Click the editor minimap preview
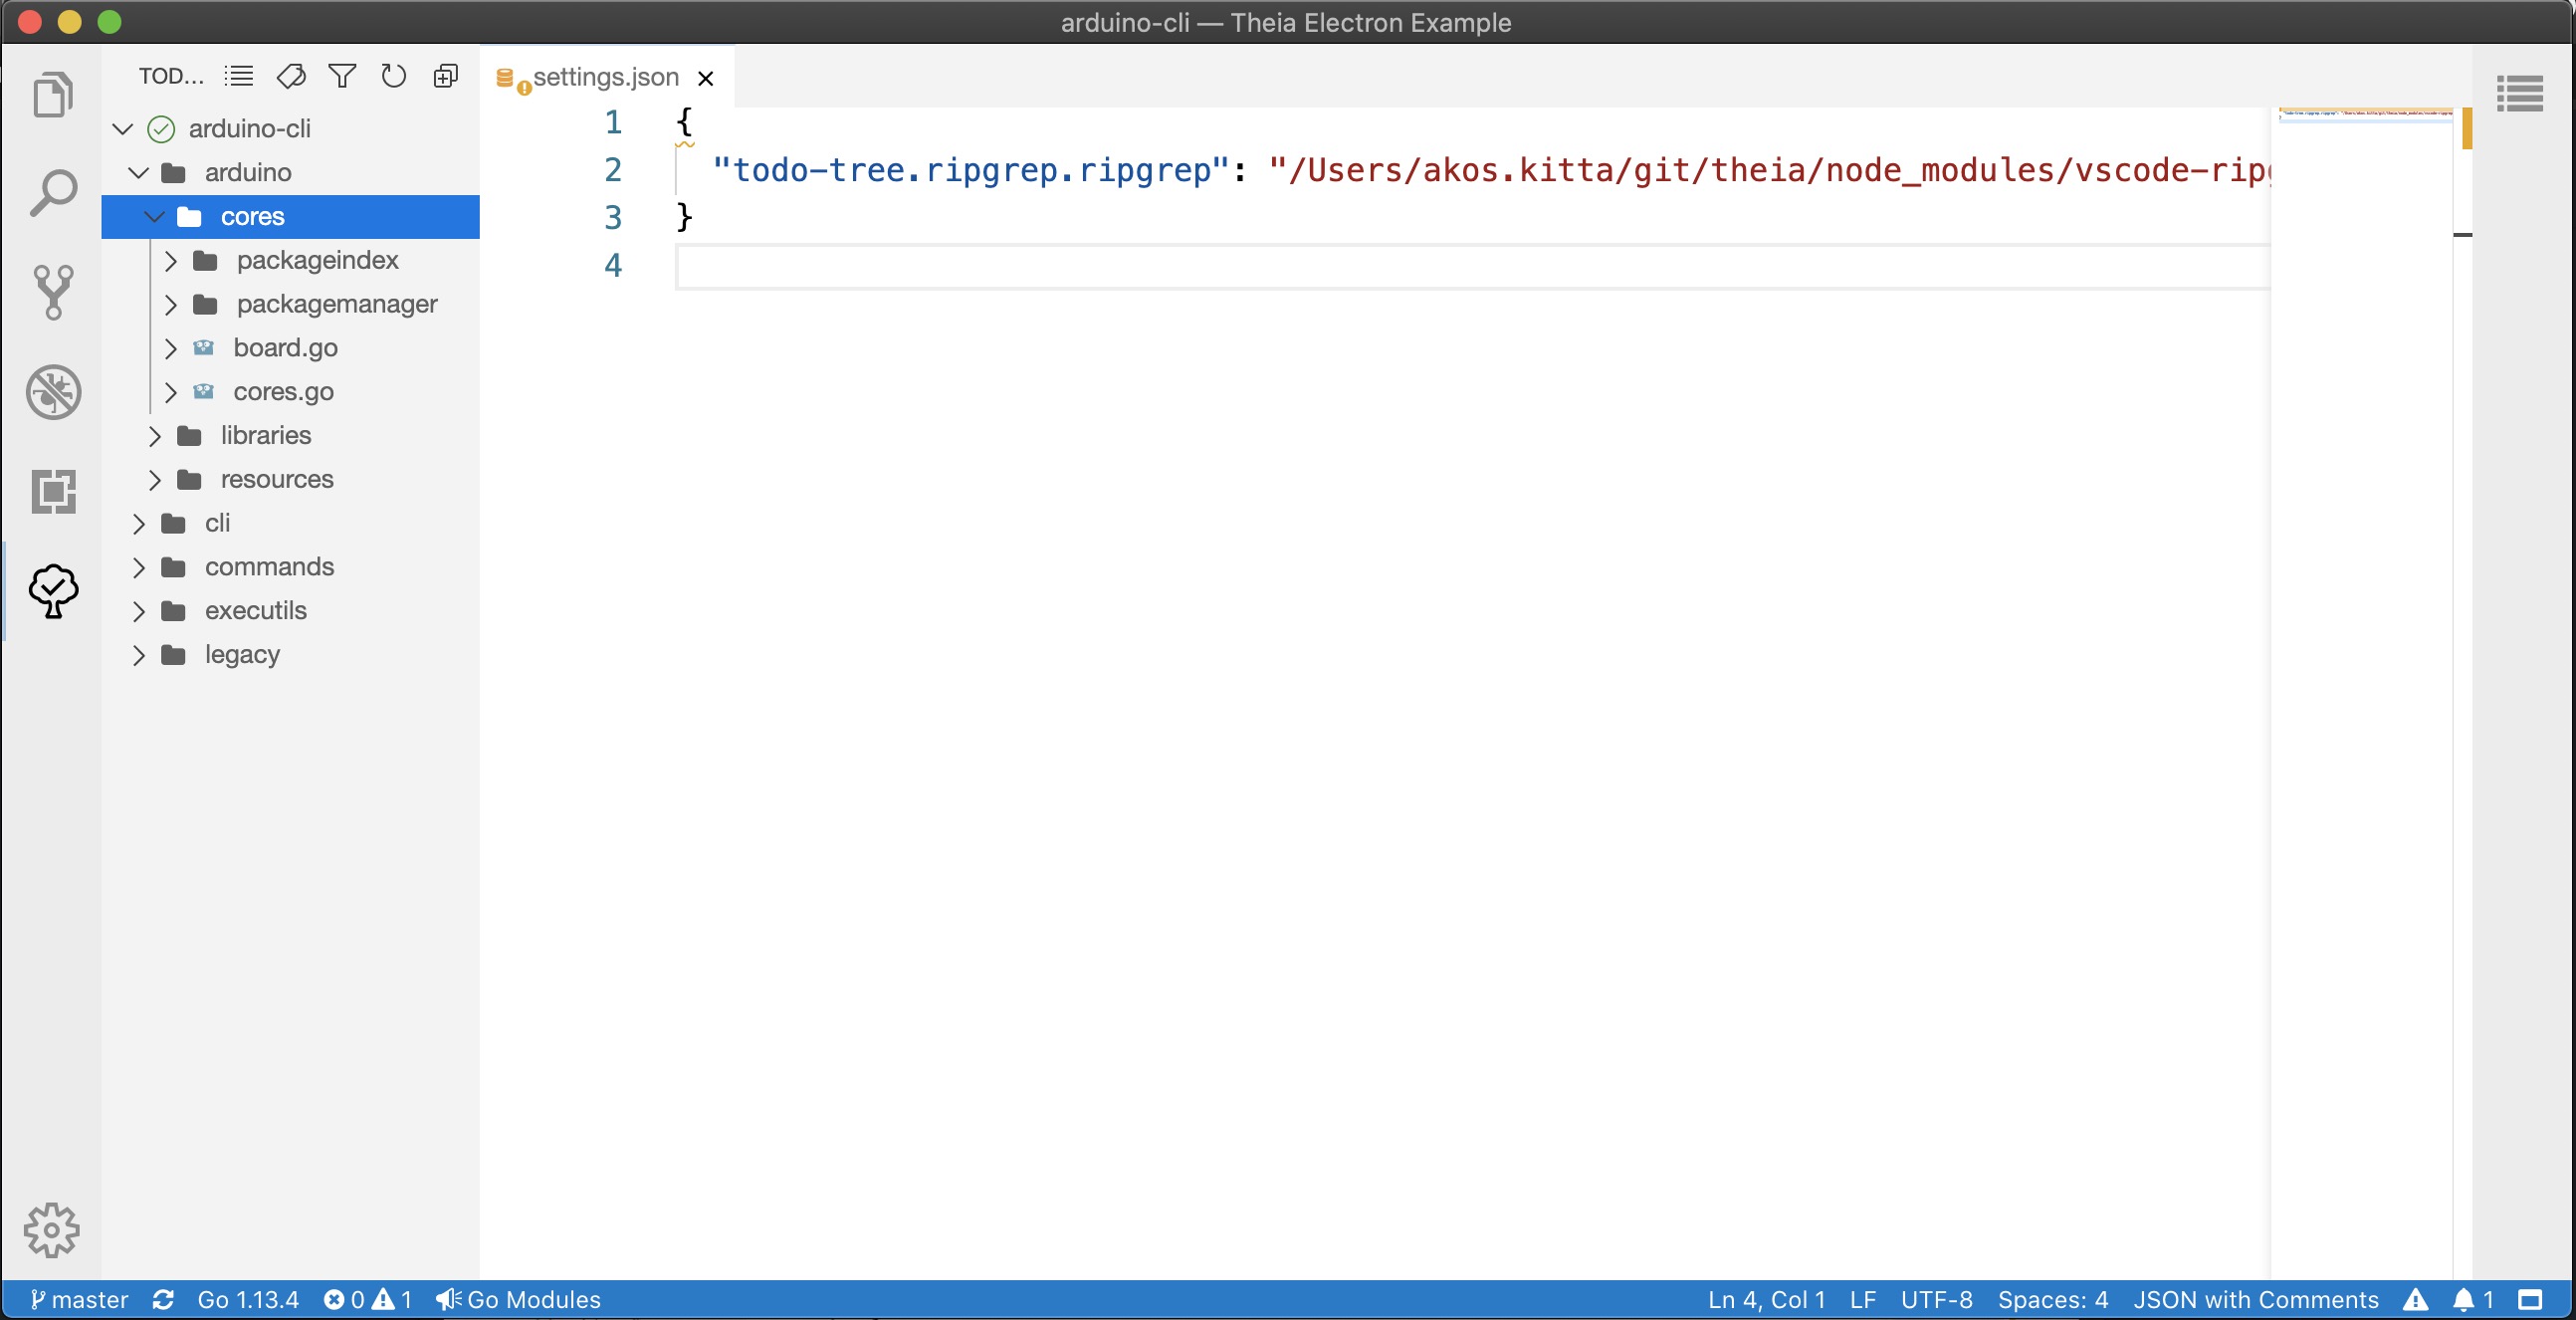This screenshot has width=2576, height=1320. (2364, 115)
